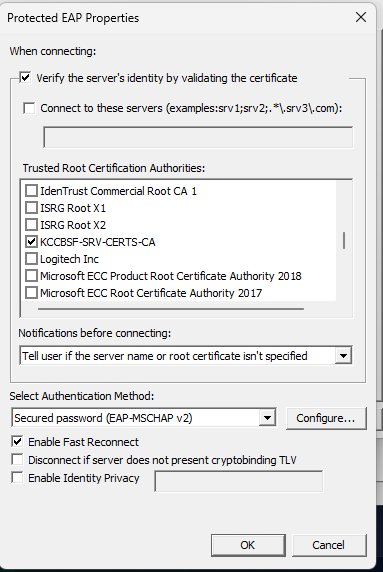Click the certificate list horizontal scrollbar
The width and height of the screenshot is (383, 572).
point(171,309)
